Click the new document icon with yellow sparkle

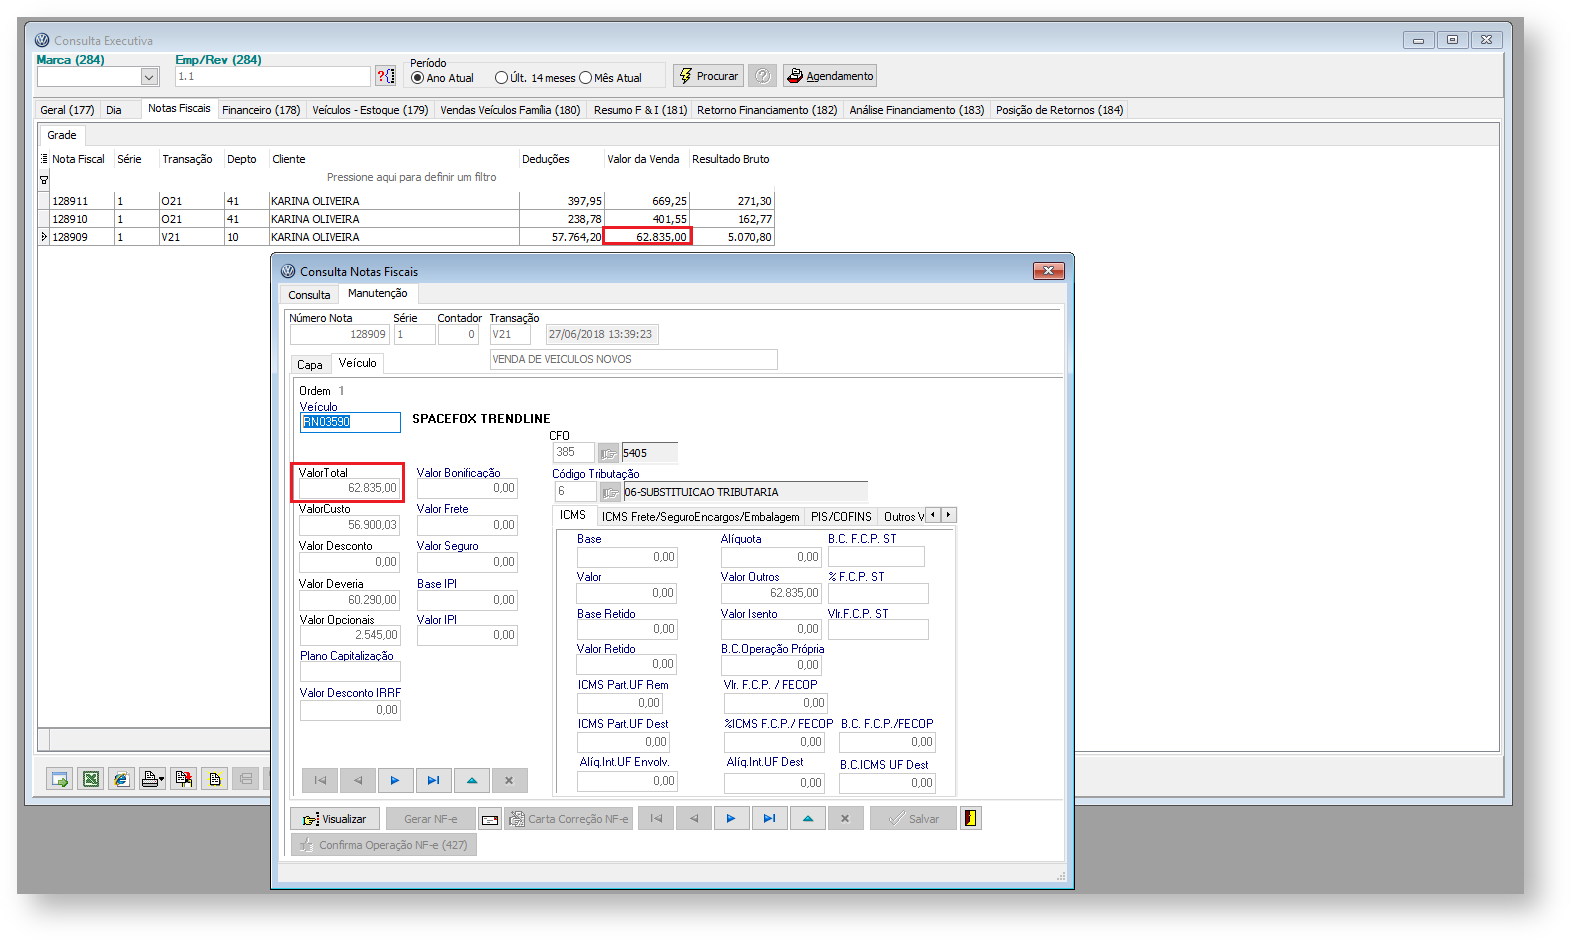(x=214, y=779)
